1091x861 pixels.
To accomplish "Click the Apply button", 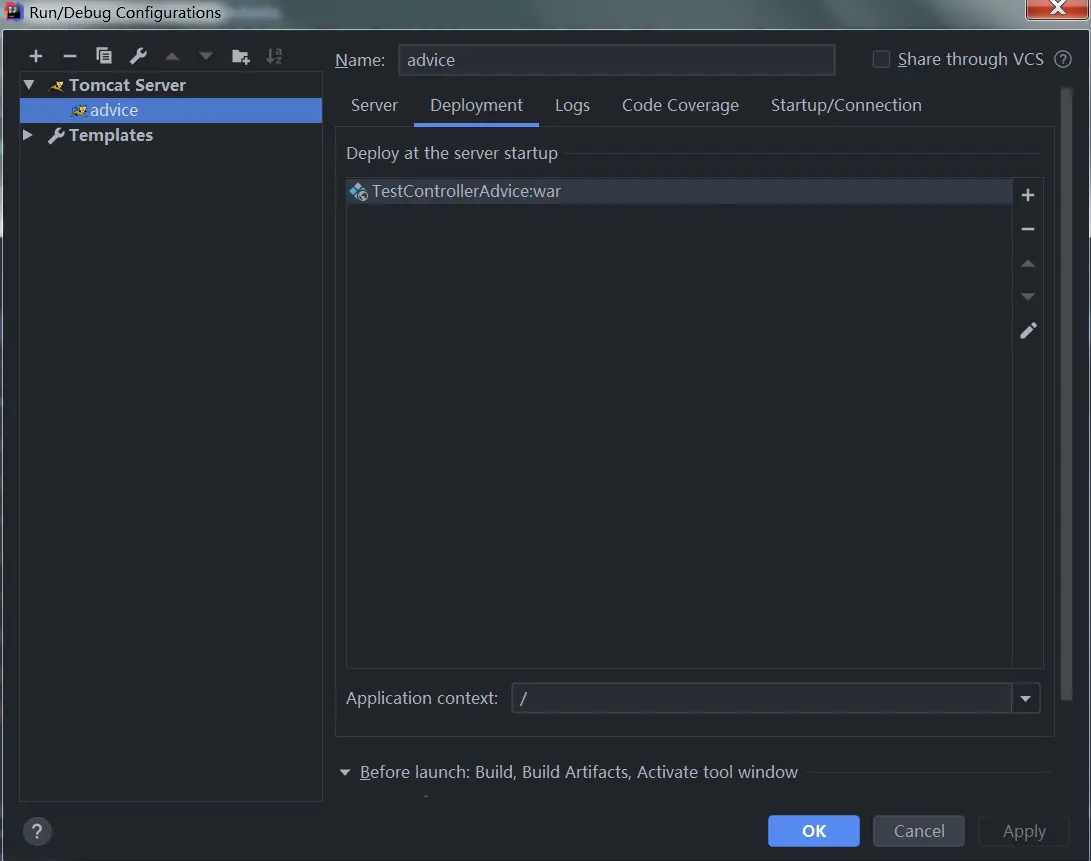I will pos(1024,831).
